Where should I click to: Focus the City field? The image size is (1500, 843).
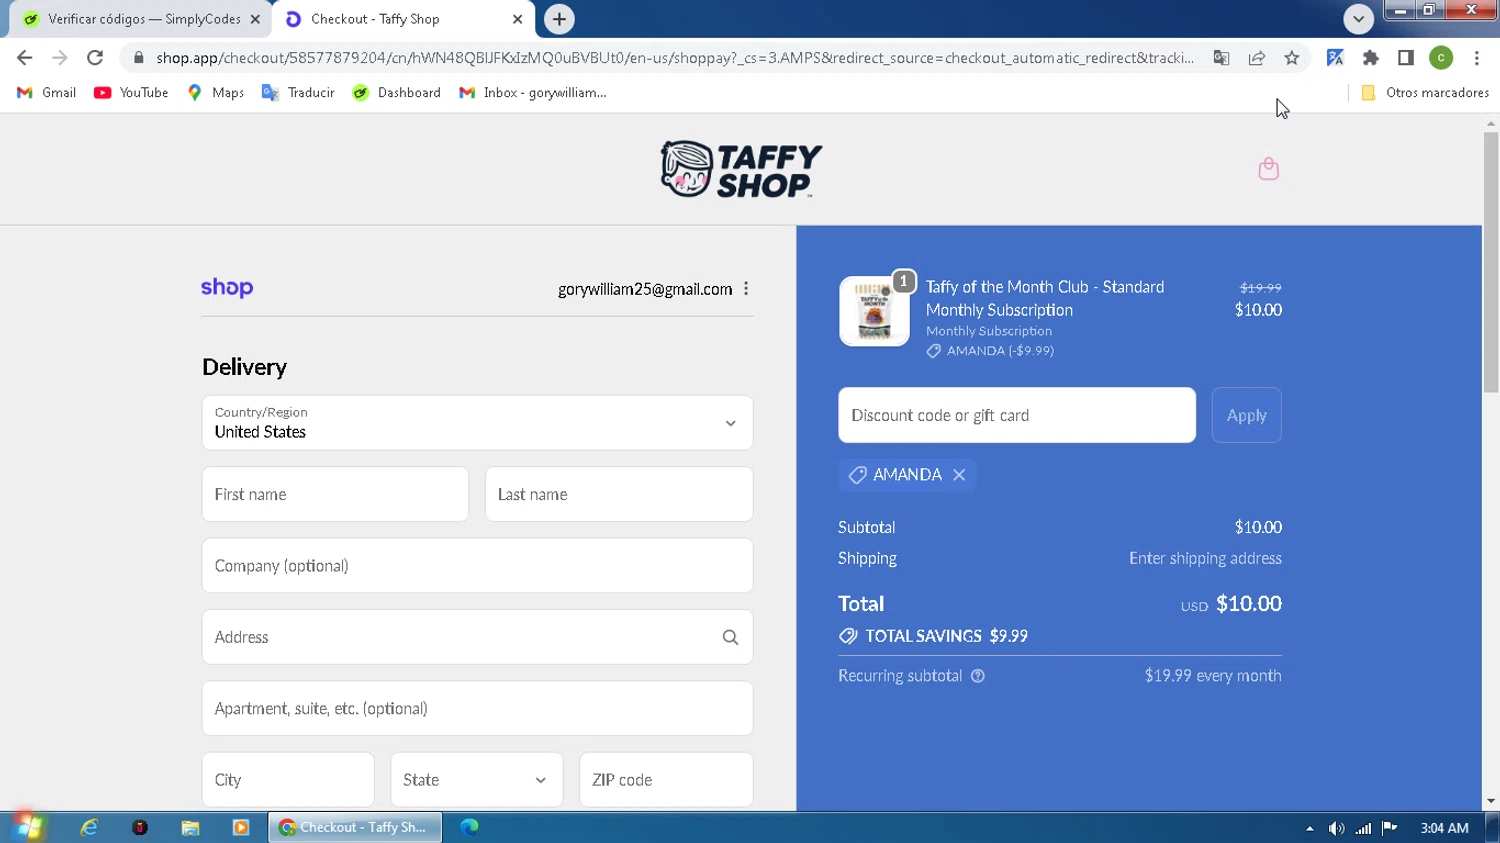click(288, 780)
